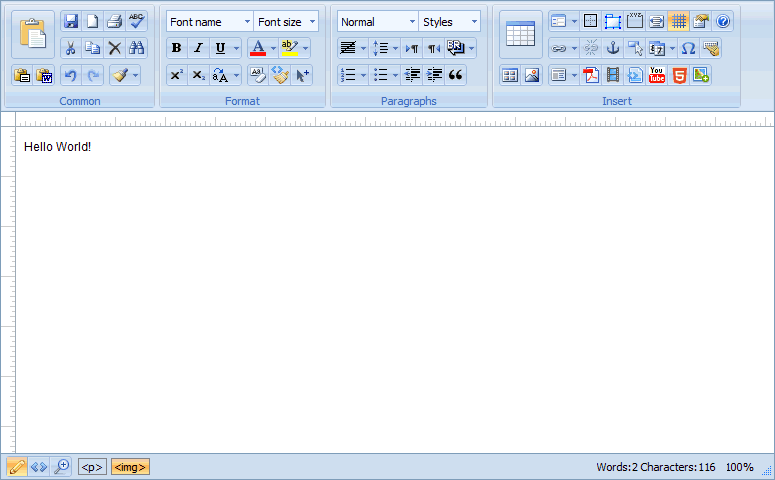
Task: Open the Font name dropdown
Action: click(x=210, y=22)
